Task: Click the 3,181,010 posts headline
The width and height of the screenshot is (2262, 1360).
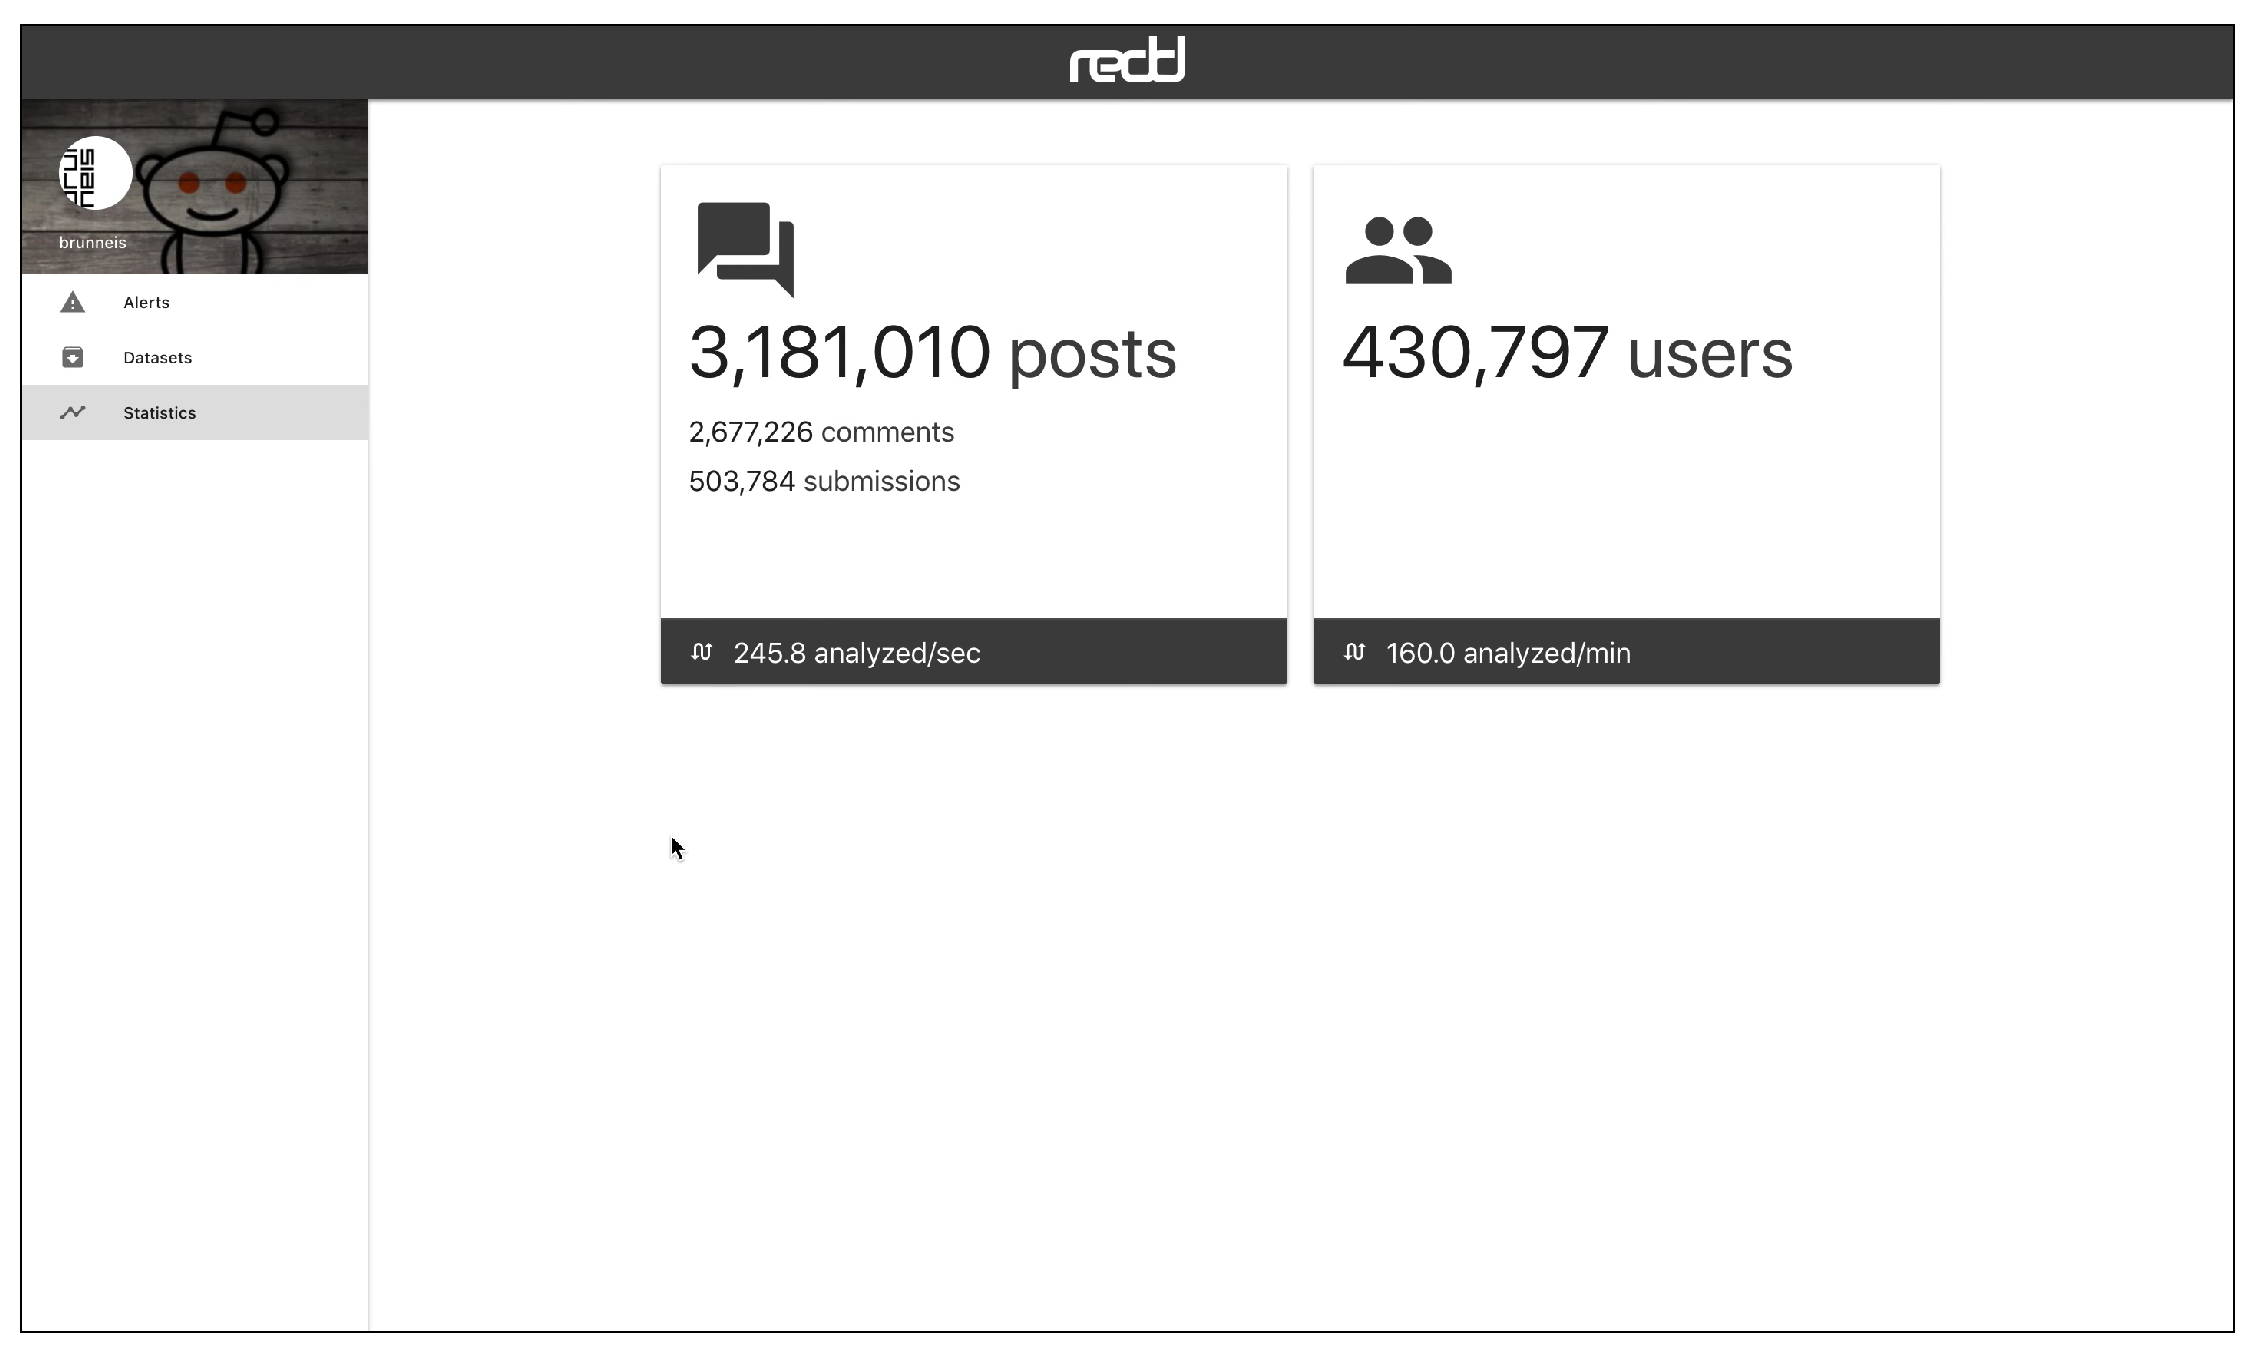Action: [x=932, y=353]
